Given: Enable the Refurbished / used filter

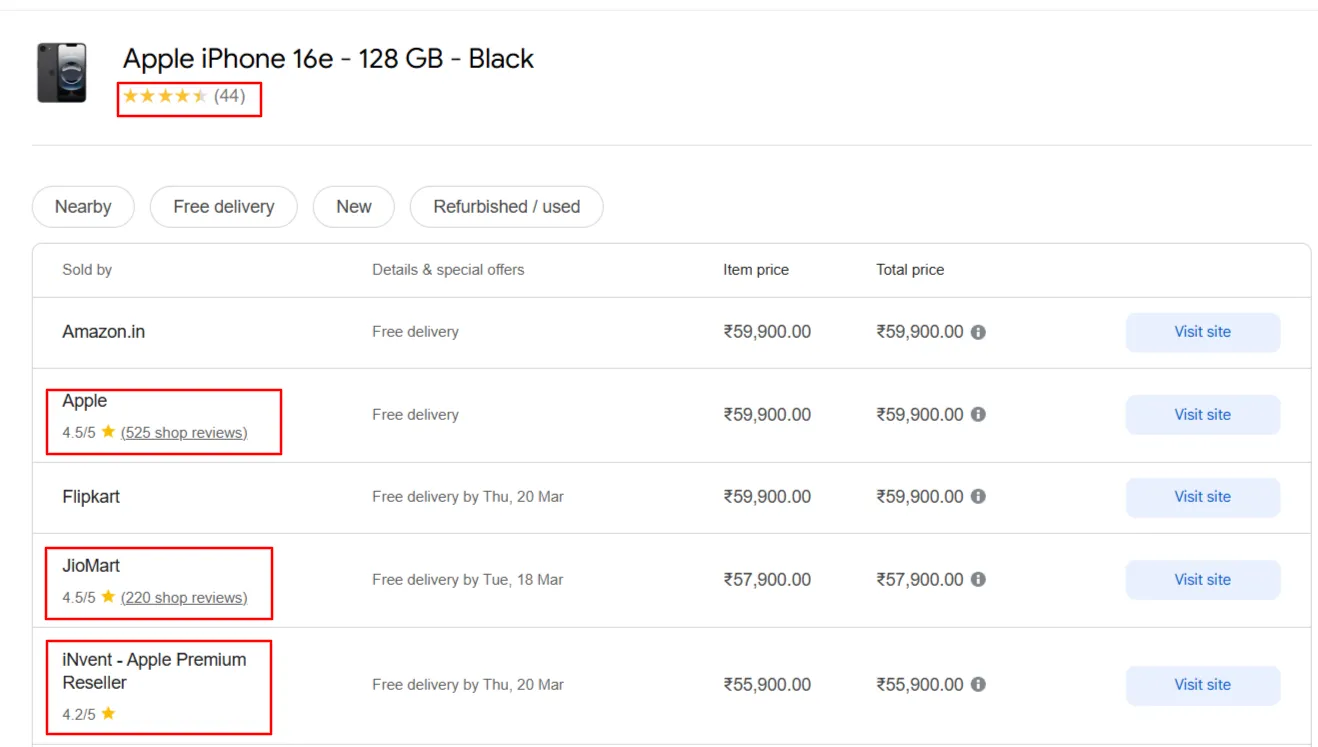Looking at the screenshot, I should (506, 206).
